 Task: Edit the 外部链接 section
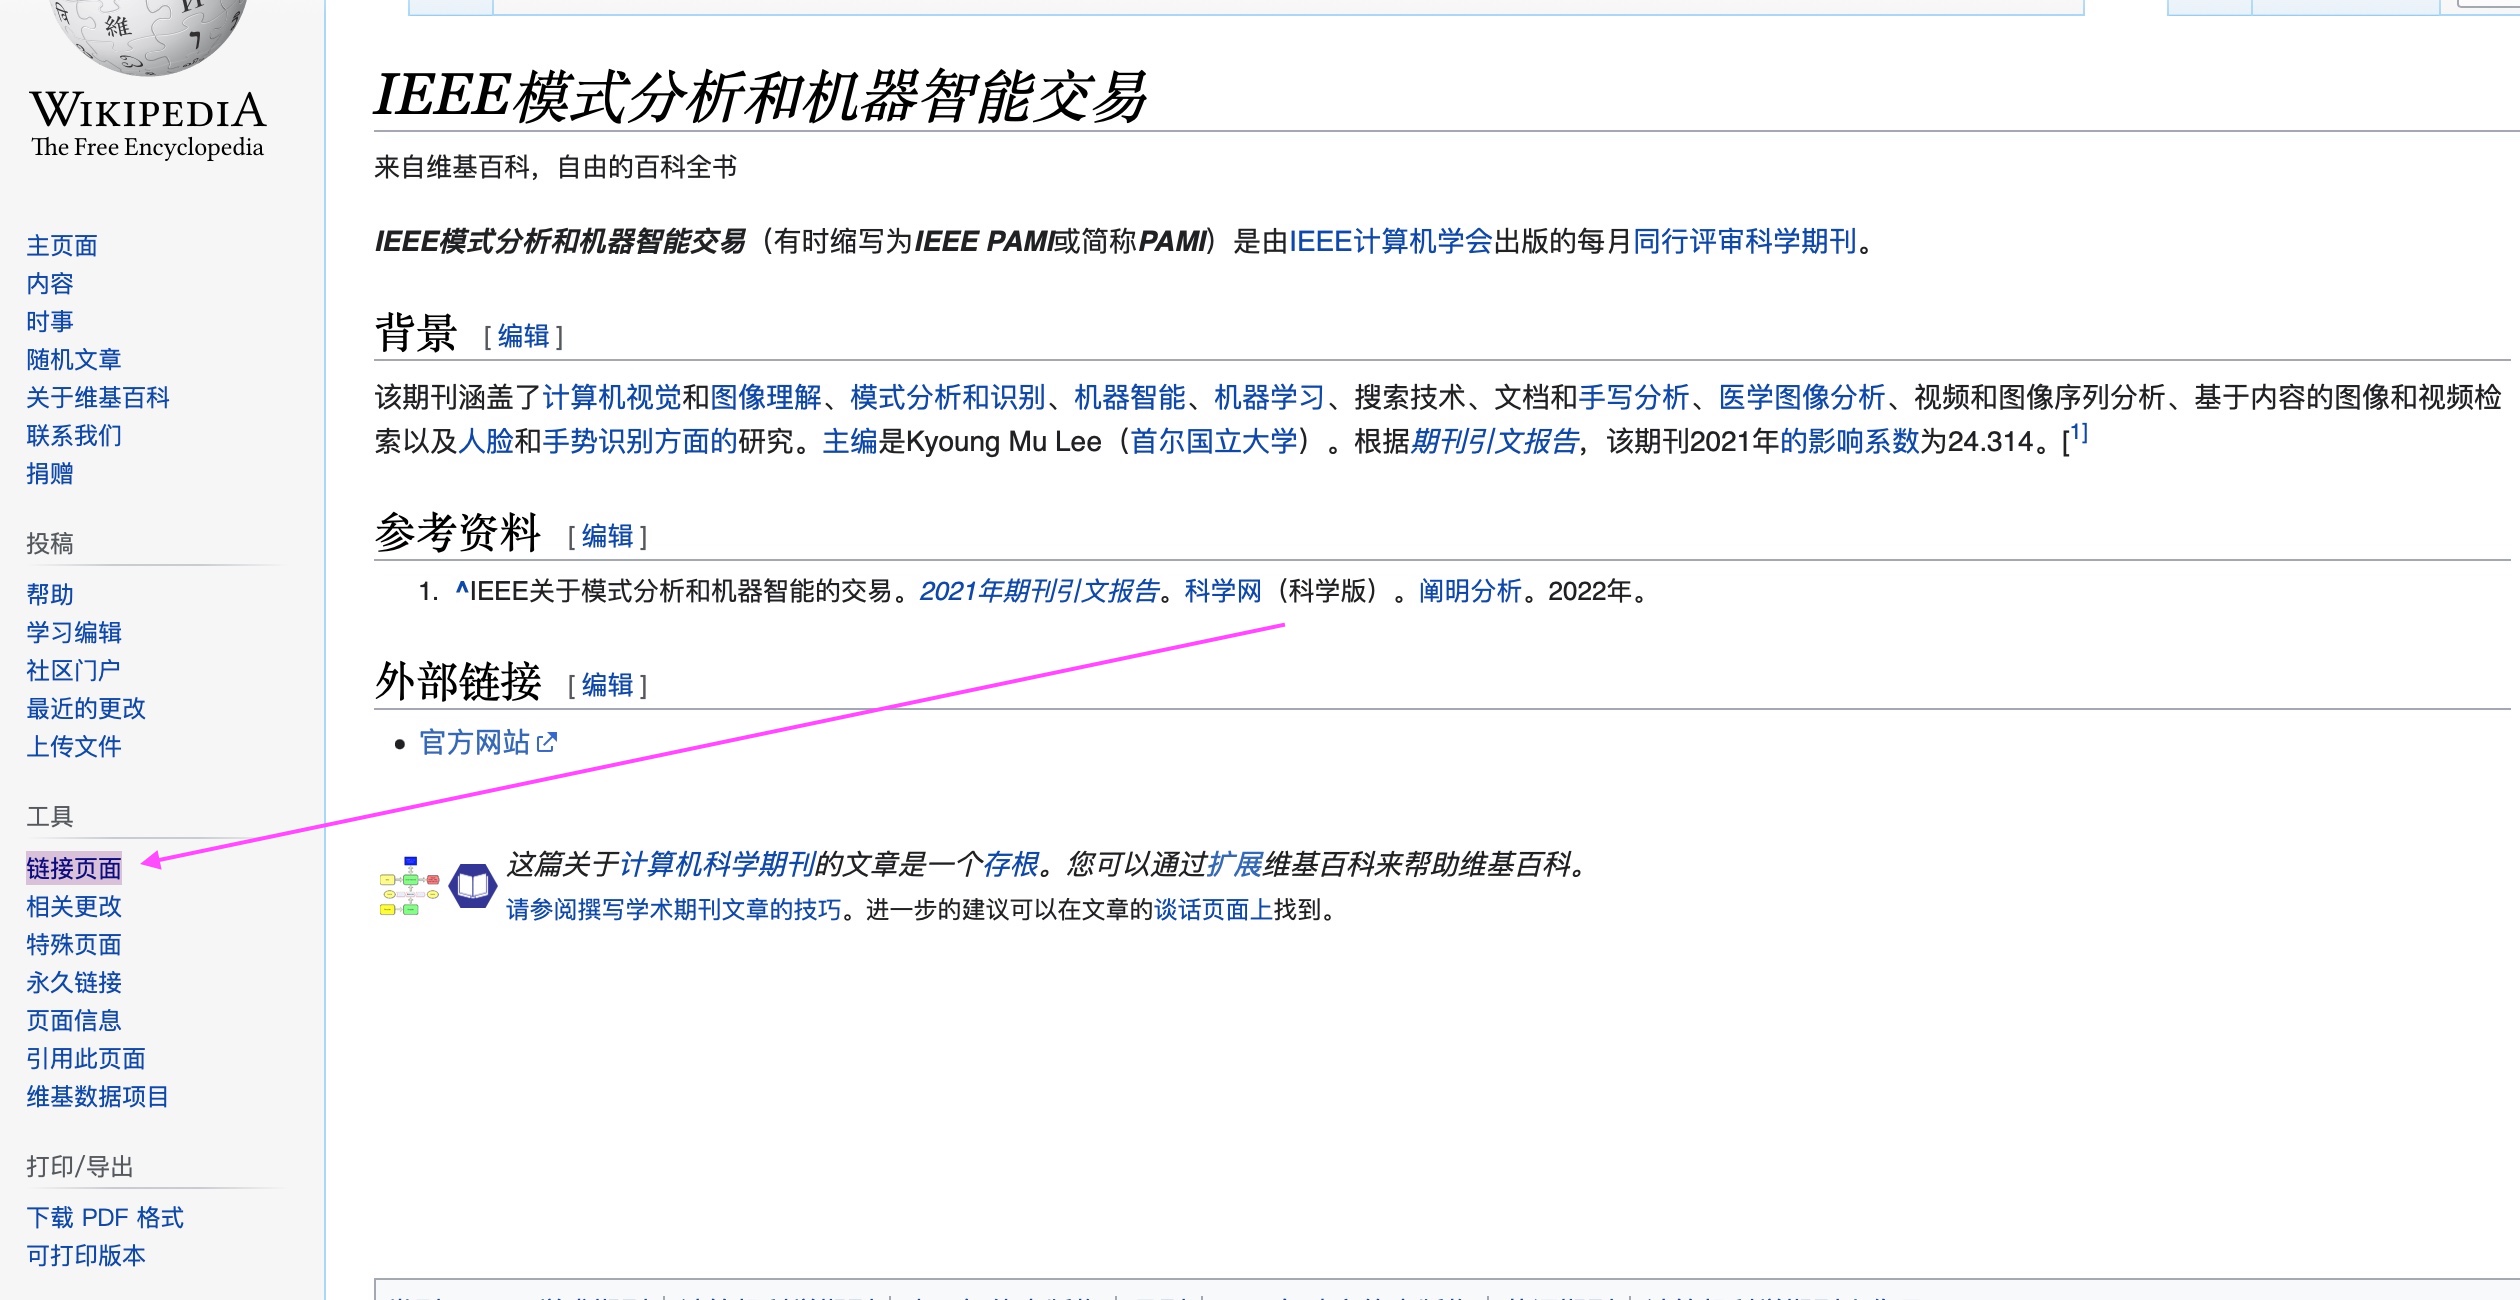[x=607, y=685]
